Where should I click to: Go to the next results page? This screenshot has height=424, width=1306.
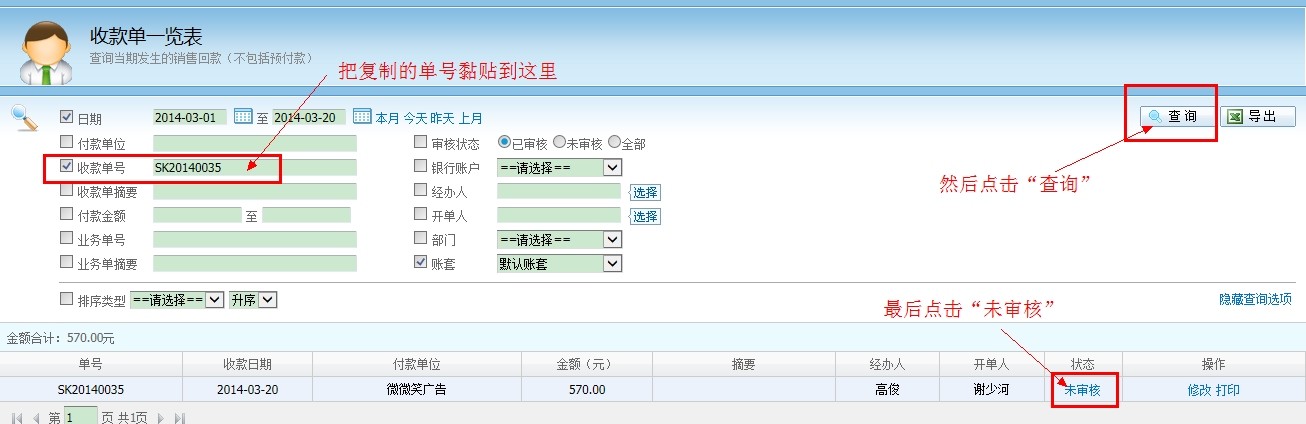160,417
